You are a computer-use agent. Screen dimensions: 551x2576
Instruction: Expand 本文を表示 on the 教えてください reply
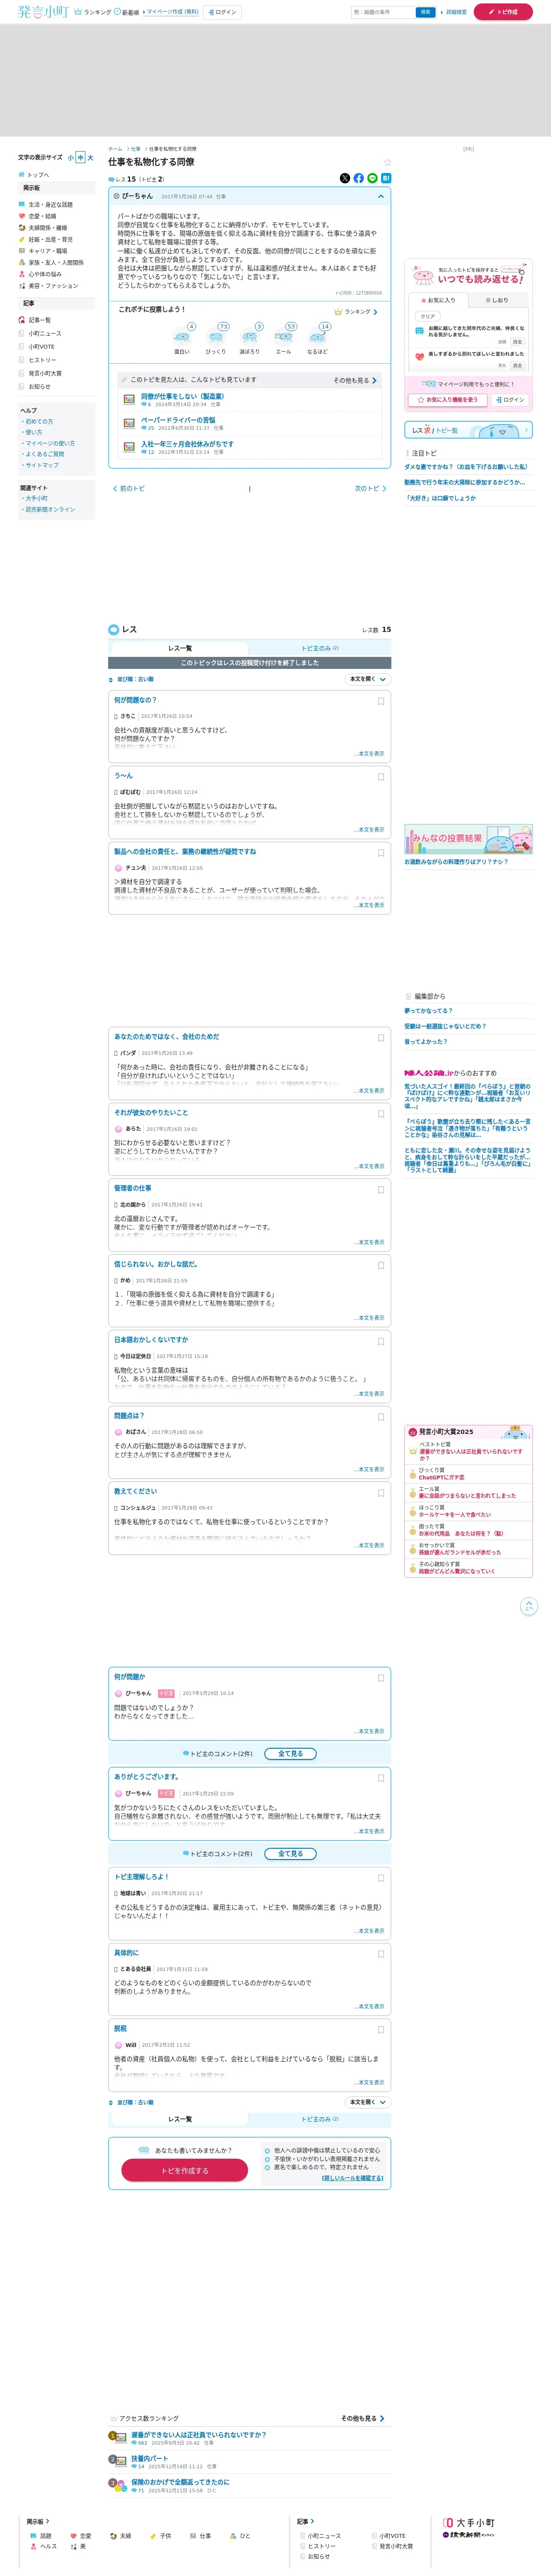coord(370,1545)
